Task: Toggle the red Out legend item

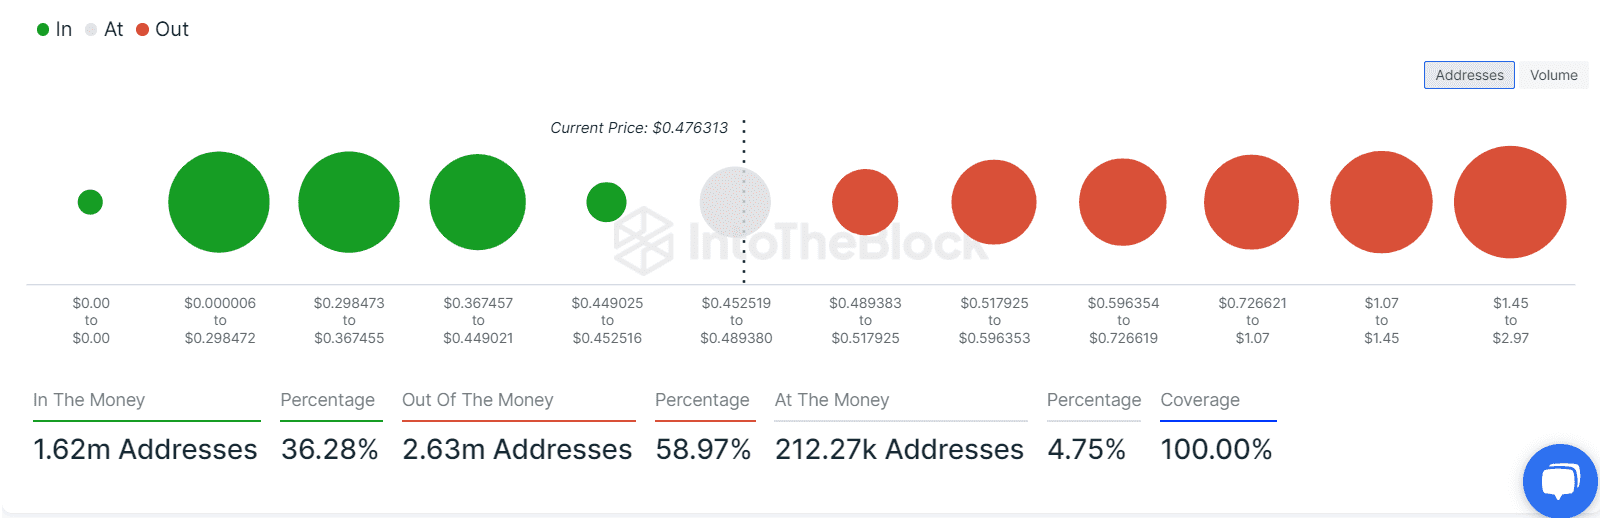Action: tap(162, 30)
